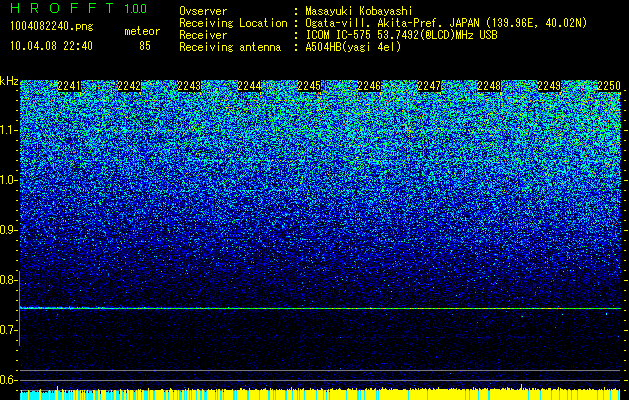Screen dimensions: 629x400
Task: Click the 1.1 frequency axis label
Action: [8, 130]
